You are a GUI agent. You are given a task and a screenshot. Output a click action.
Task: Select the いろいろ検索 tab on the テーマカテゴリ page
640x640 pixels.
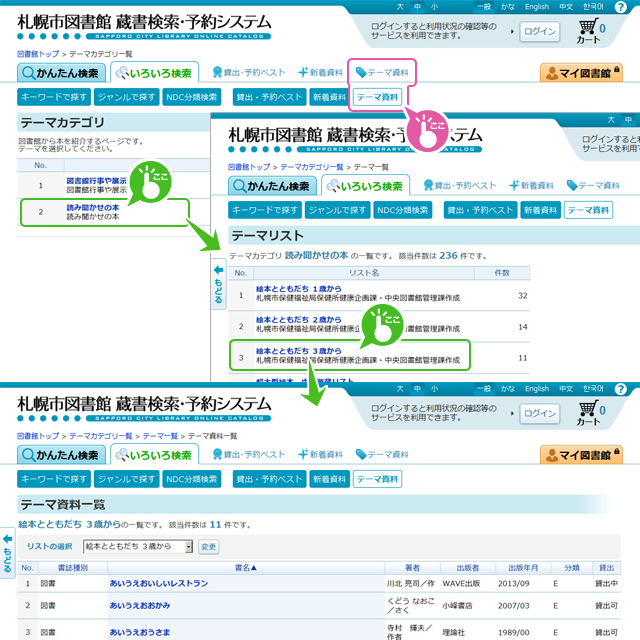154,73
